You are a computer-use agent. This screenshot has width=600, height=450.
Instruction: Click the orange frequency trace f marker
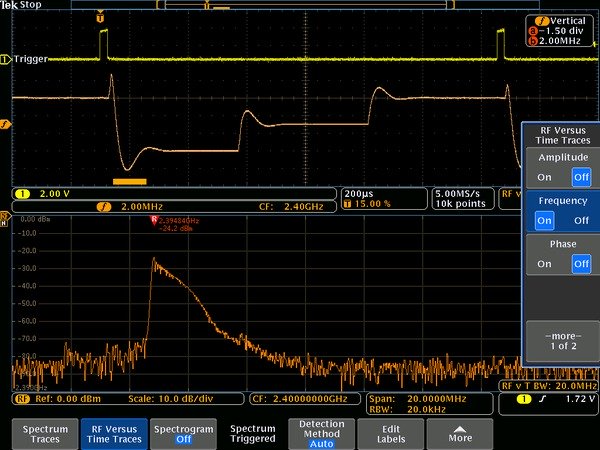point(6,124)
